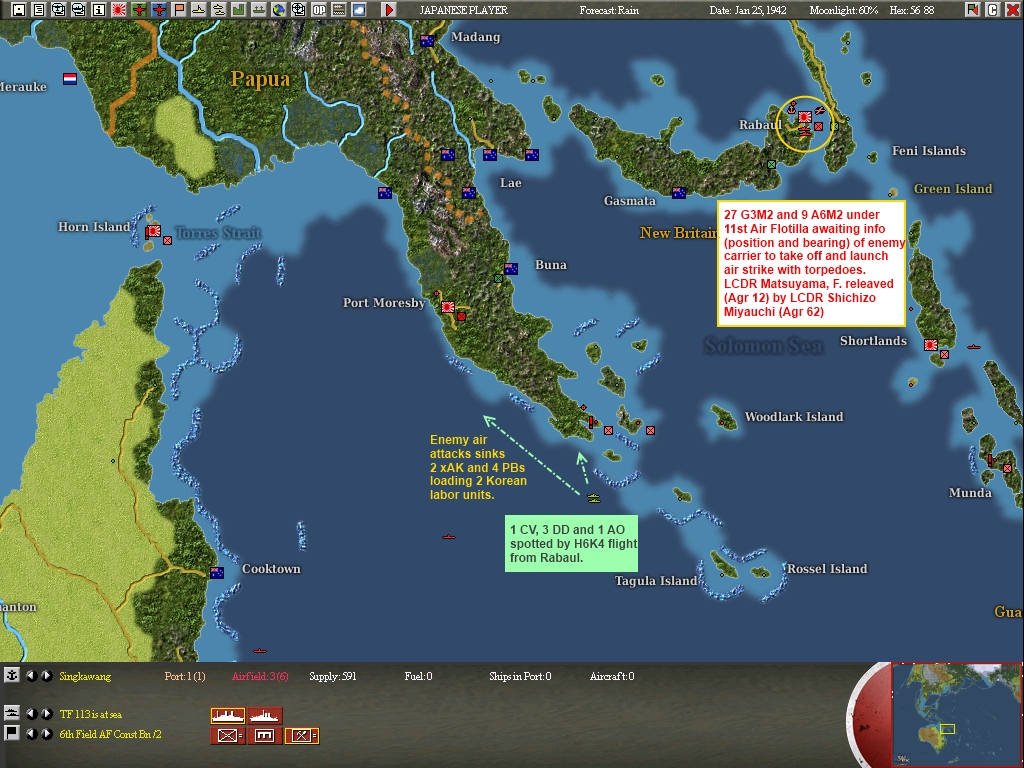The height and width of the screenshot is (768, 1024).
Task: Click the green ship with arrows icon
Action: coord(259,10)
